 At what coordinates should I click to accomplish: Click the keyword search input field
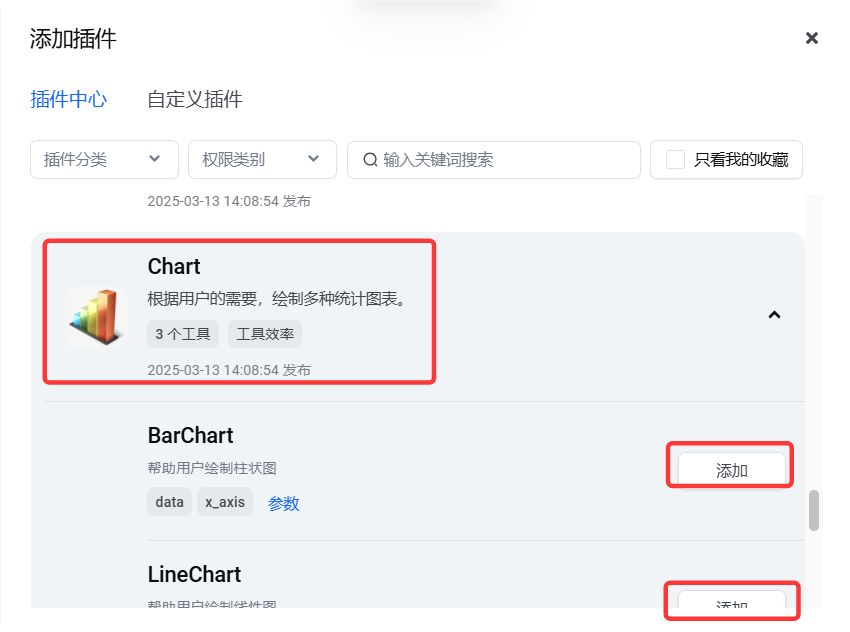[x=494, y=160]
